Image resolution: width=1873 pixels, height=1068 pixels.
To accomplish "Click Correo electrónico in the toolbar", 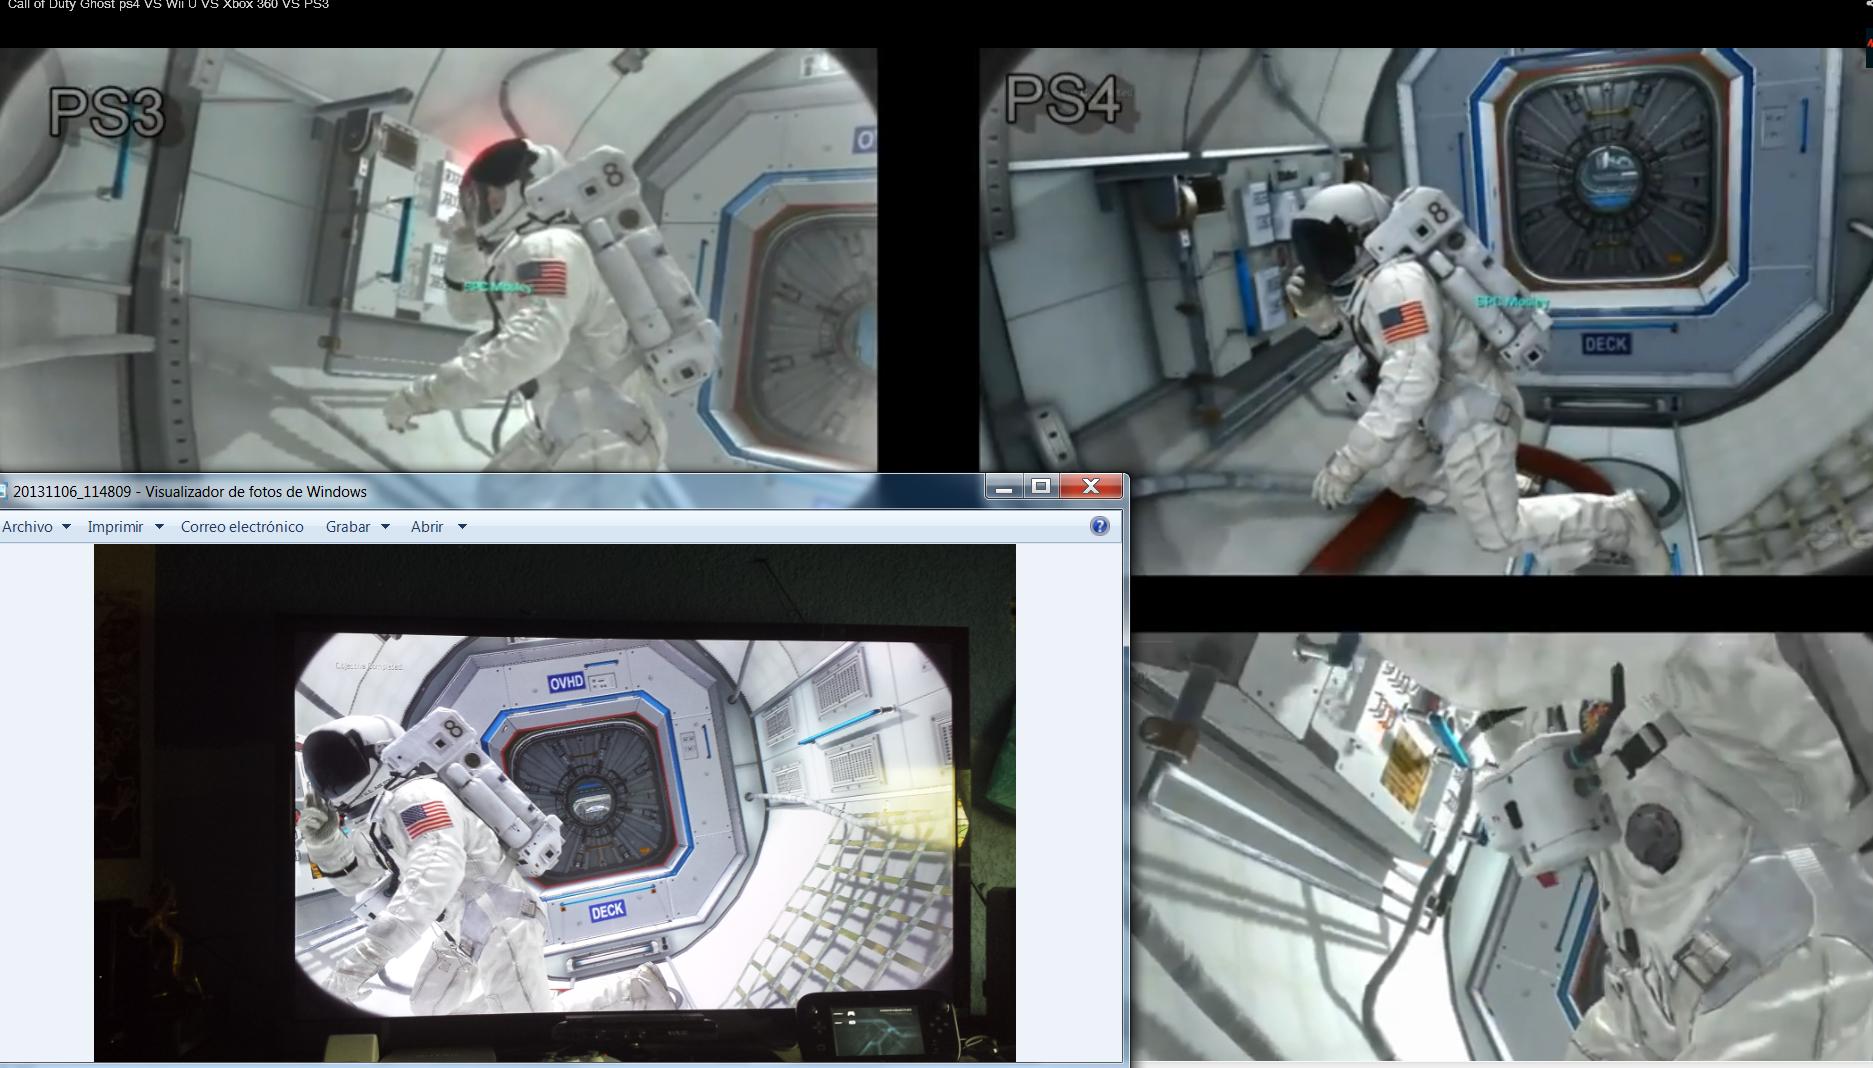I will [x=242, y=527].
